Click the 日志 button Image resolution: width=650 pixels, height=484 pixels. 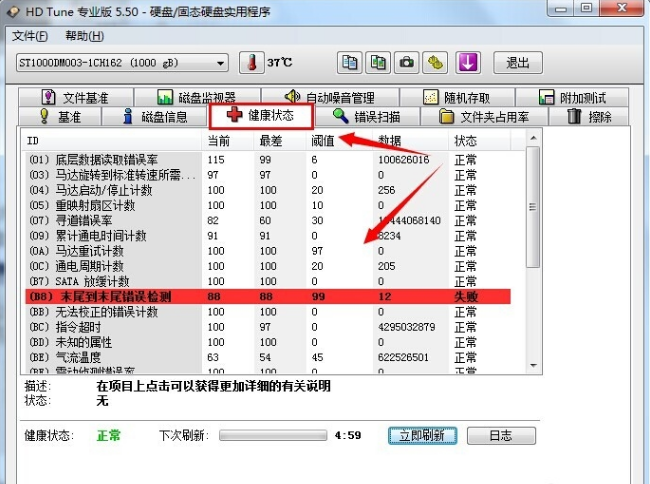(x=501, y=436)
